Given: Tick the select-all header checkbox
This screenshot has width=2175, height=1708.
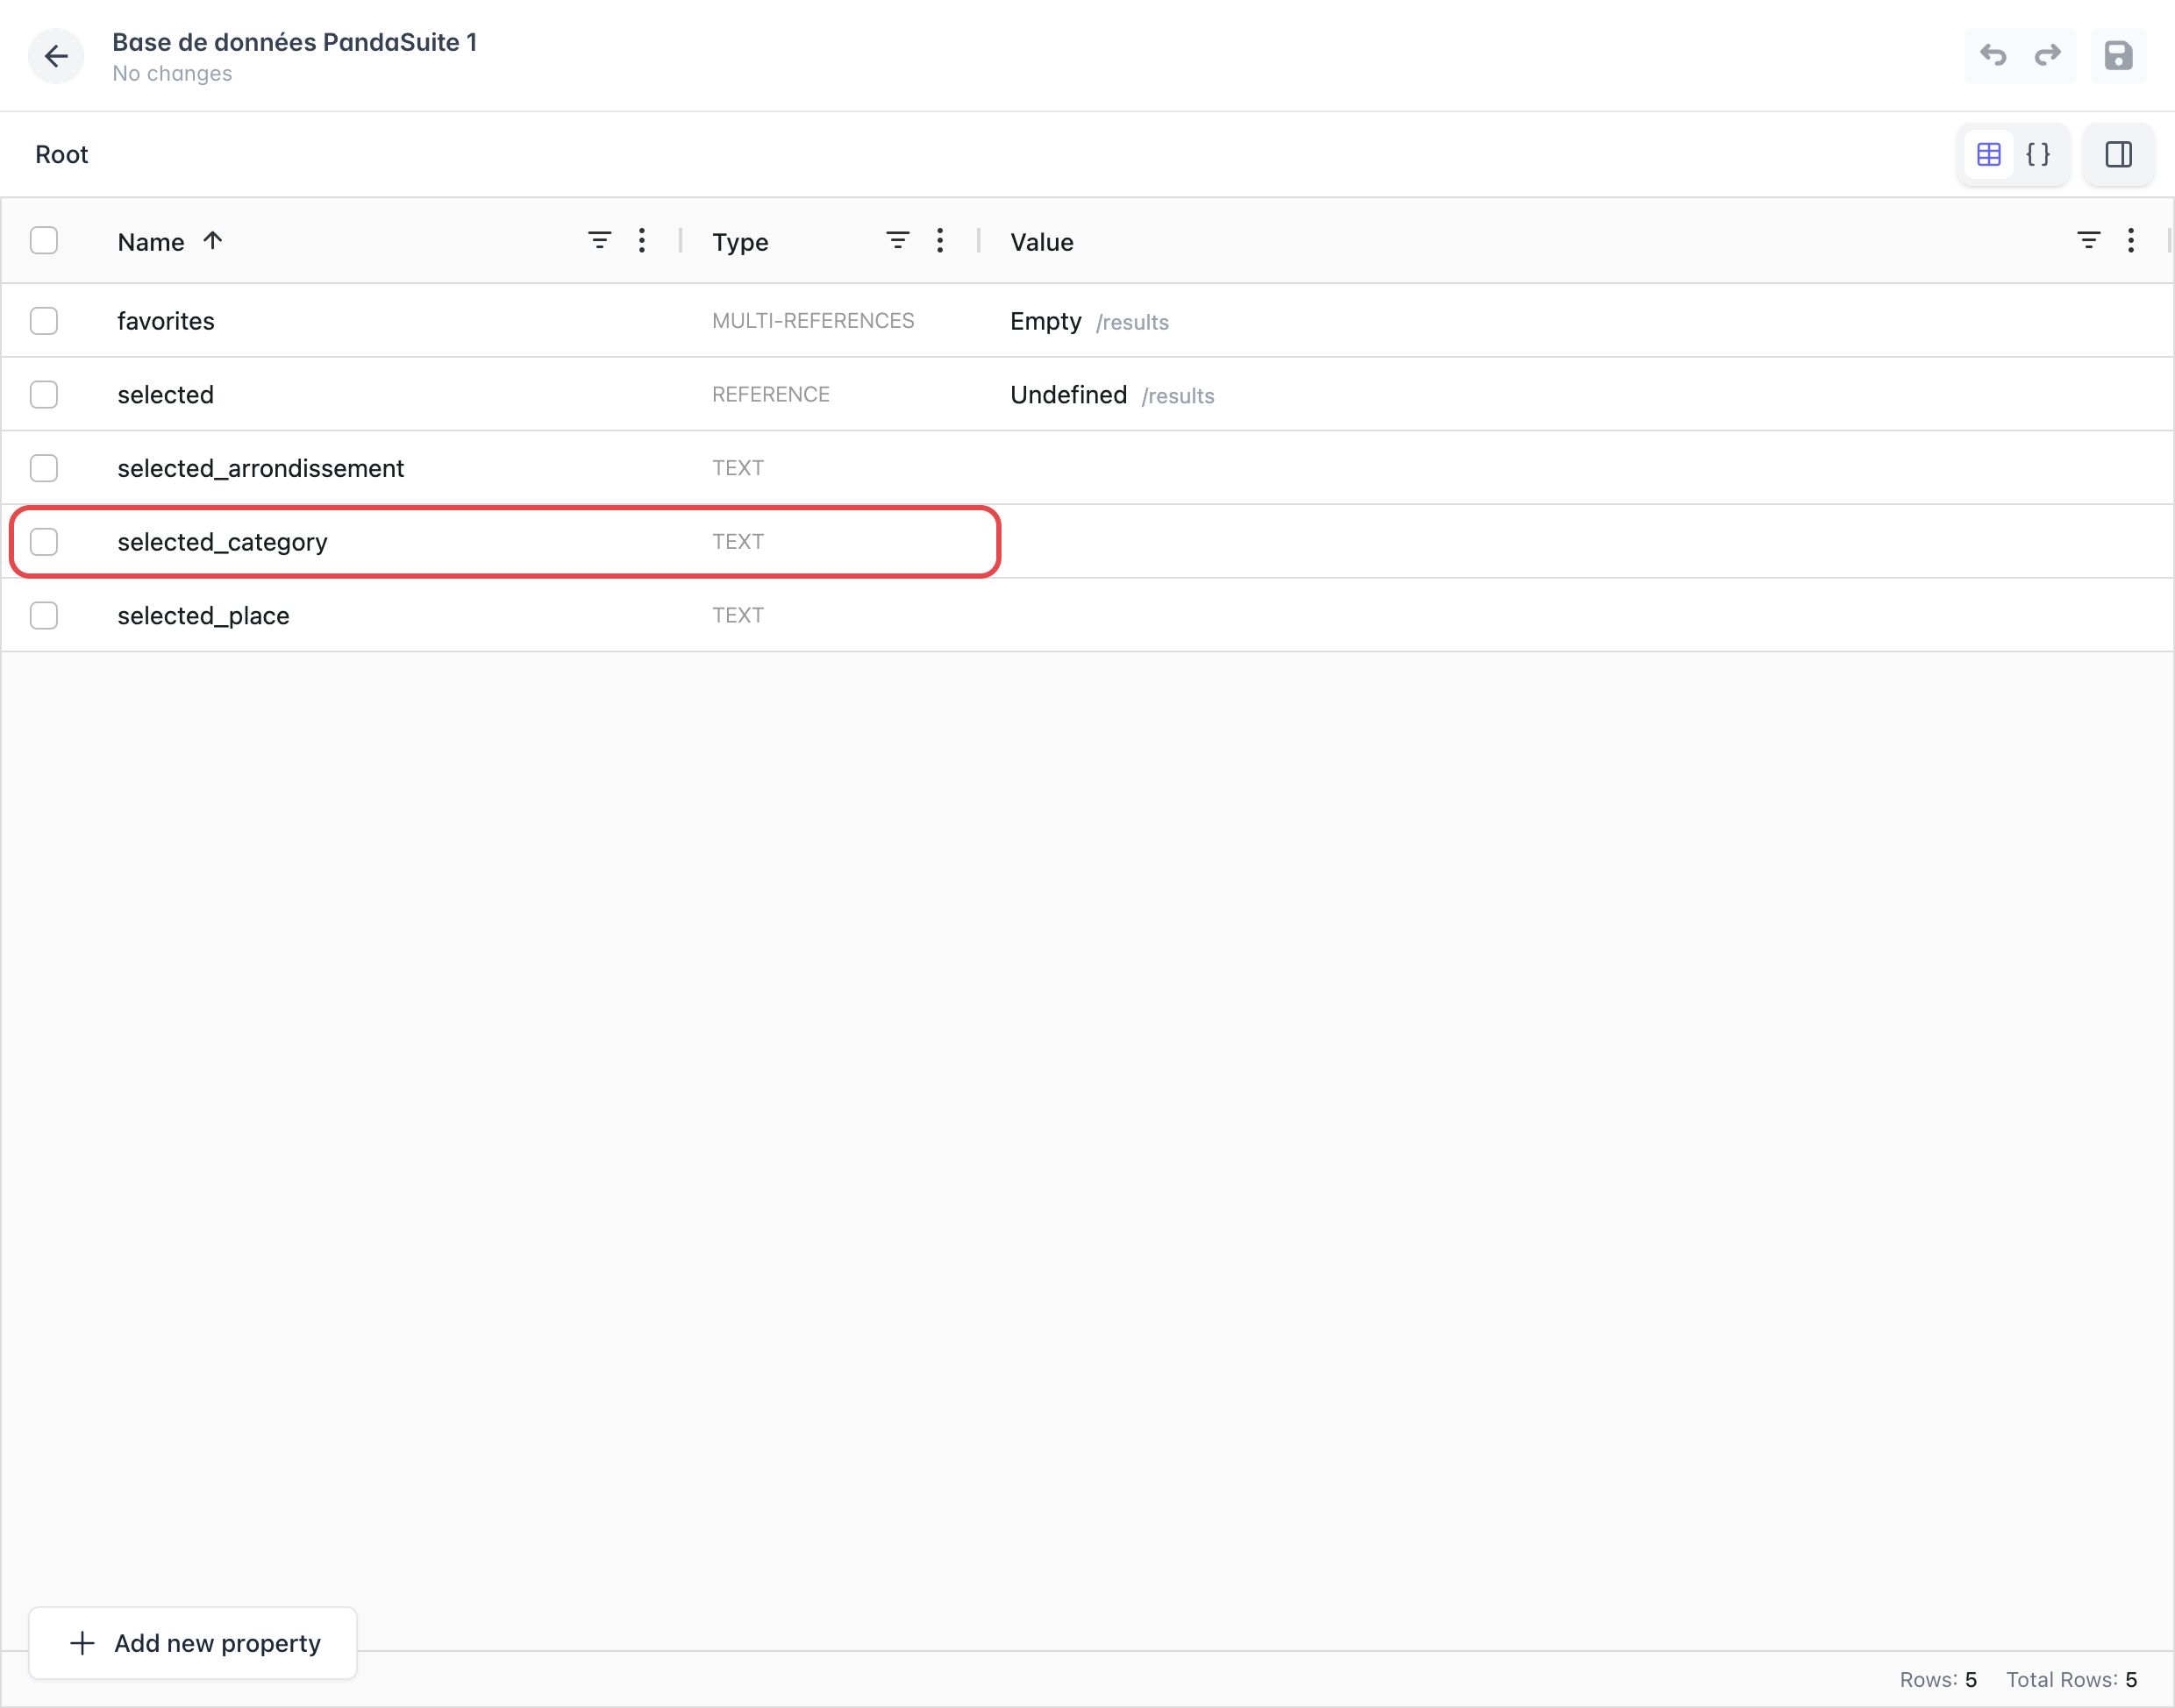Looking at the screenshot, I should 44,240.
